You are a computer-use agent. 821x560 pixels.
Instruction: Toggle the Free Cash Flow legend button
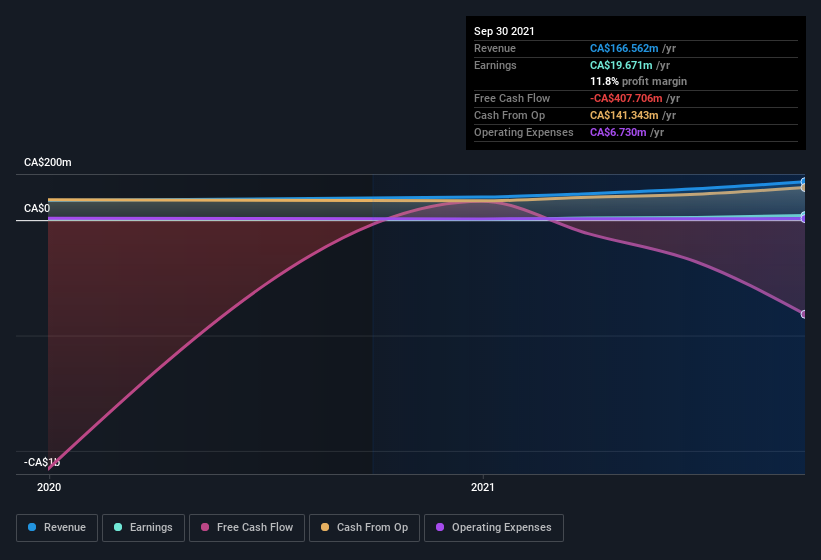point(247,528)
